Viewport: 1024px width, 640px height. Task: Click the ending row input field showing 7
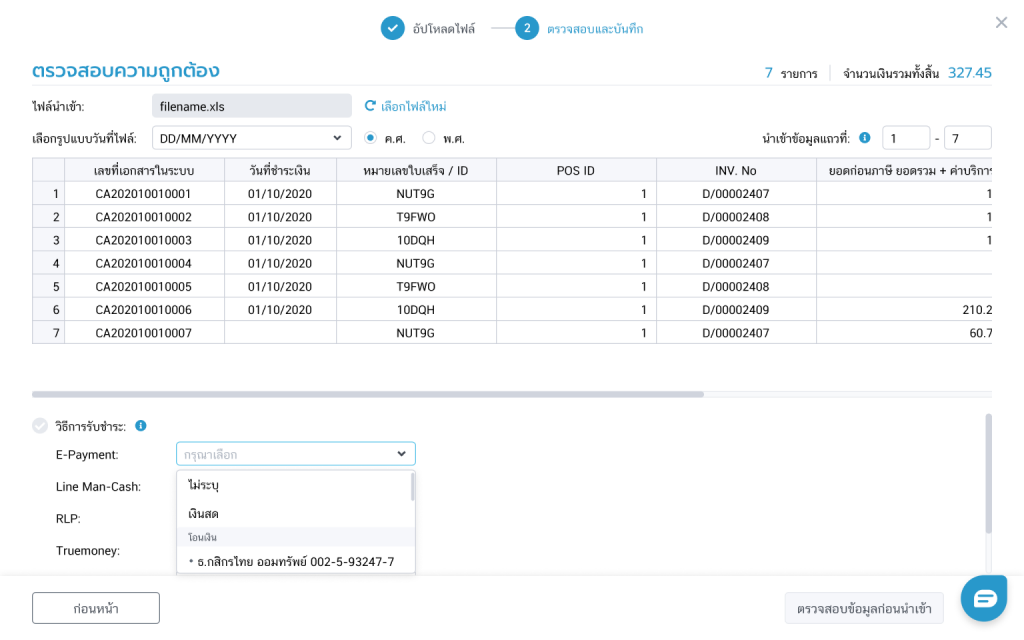pyautogui.click(x=966, y=138)
